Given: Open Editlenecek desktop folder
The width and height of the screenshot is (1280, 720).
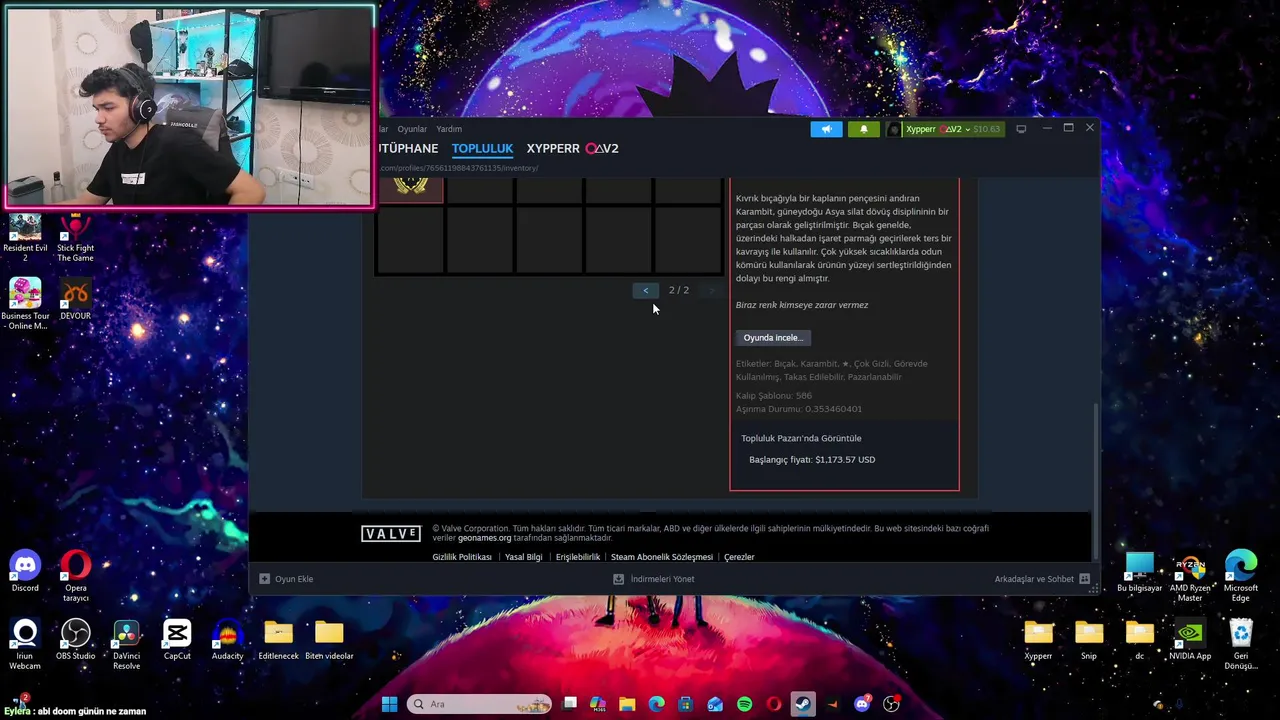Looking at the screenshot, I should pos(278,640).
